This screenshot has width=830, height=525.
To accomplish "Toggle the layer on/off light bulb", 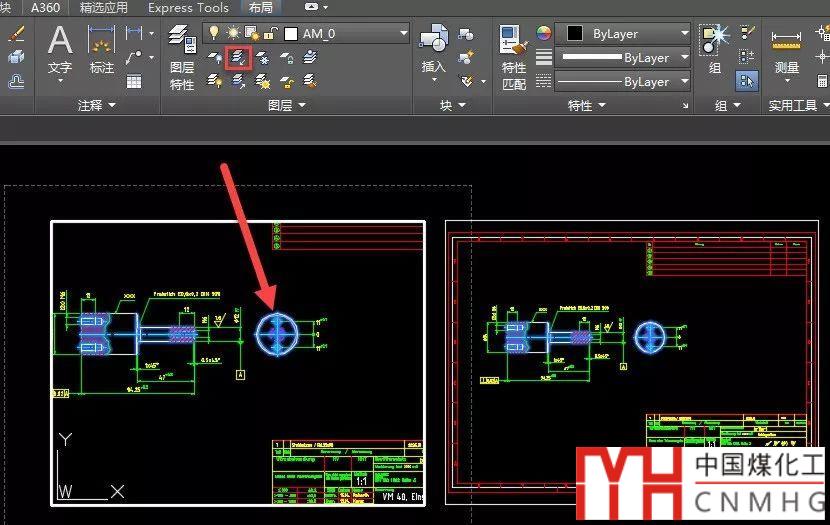I will coord(213,33).
